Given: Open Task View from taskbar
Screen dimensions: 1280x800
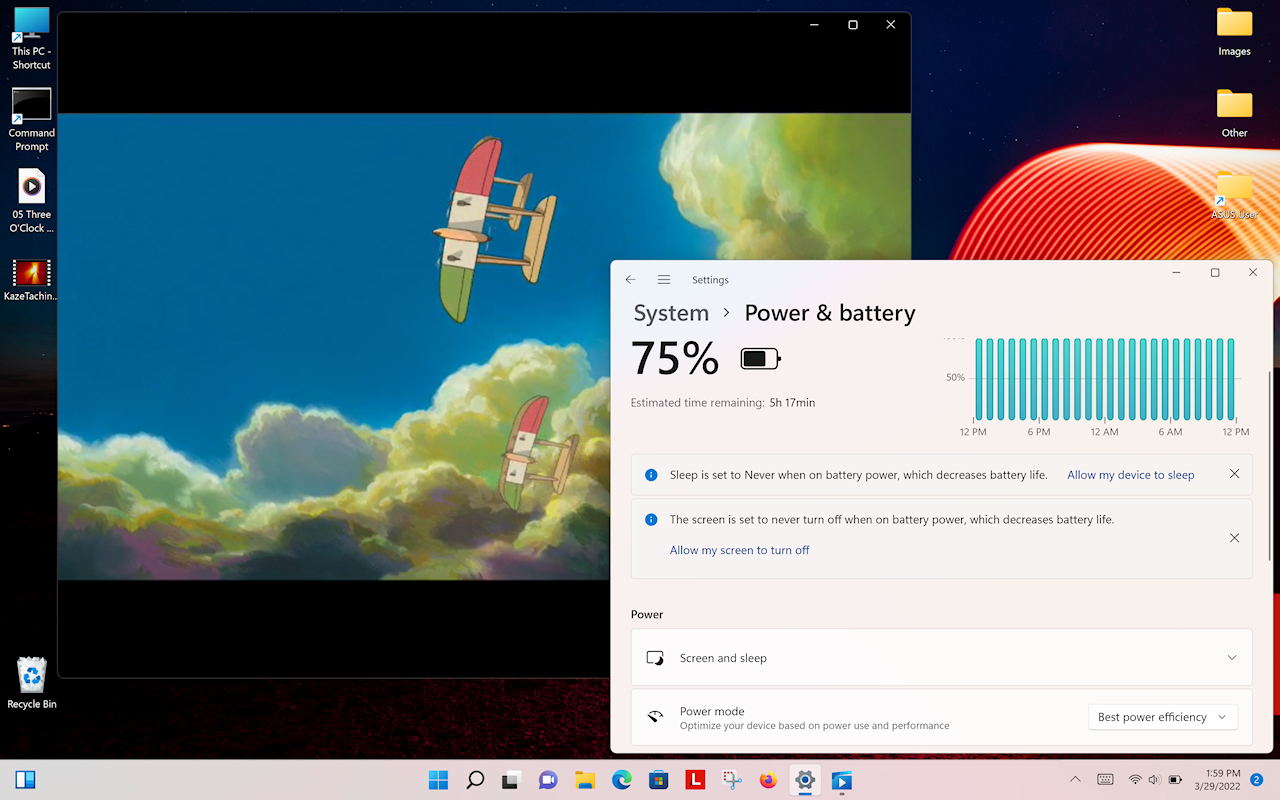Looking at the screenshot, I should [512, 780].
